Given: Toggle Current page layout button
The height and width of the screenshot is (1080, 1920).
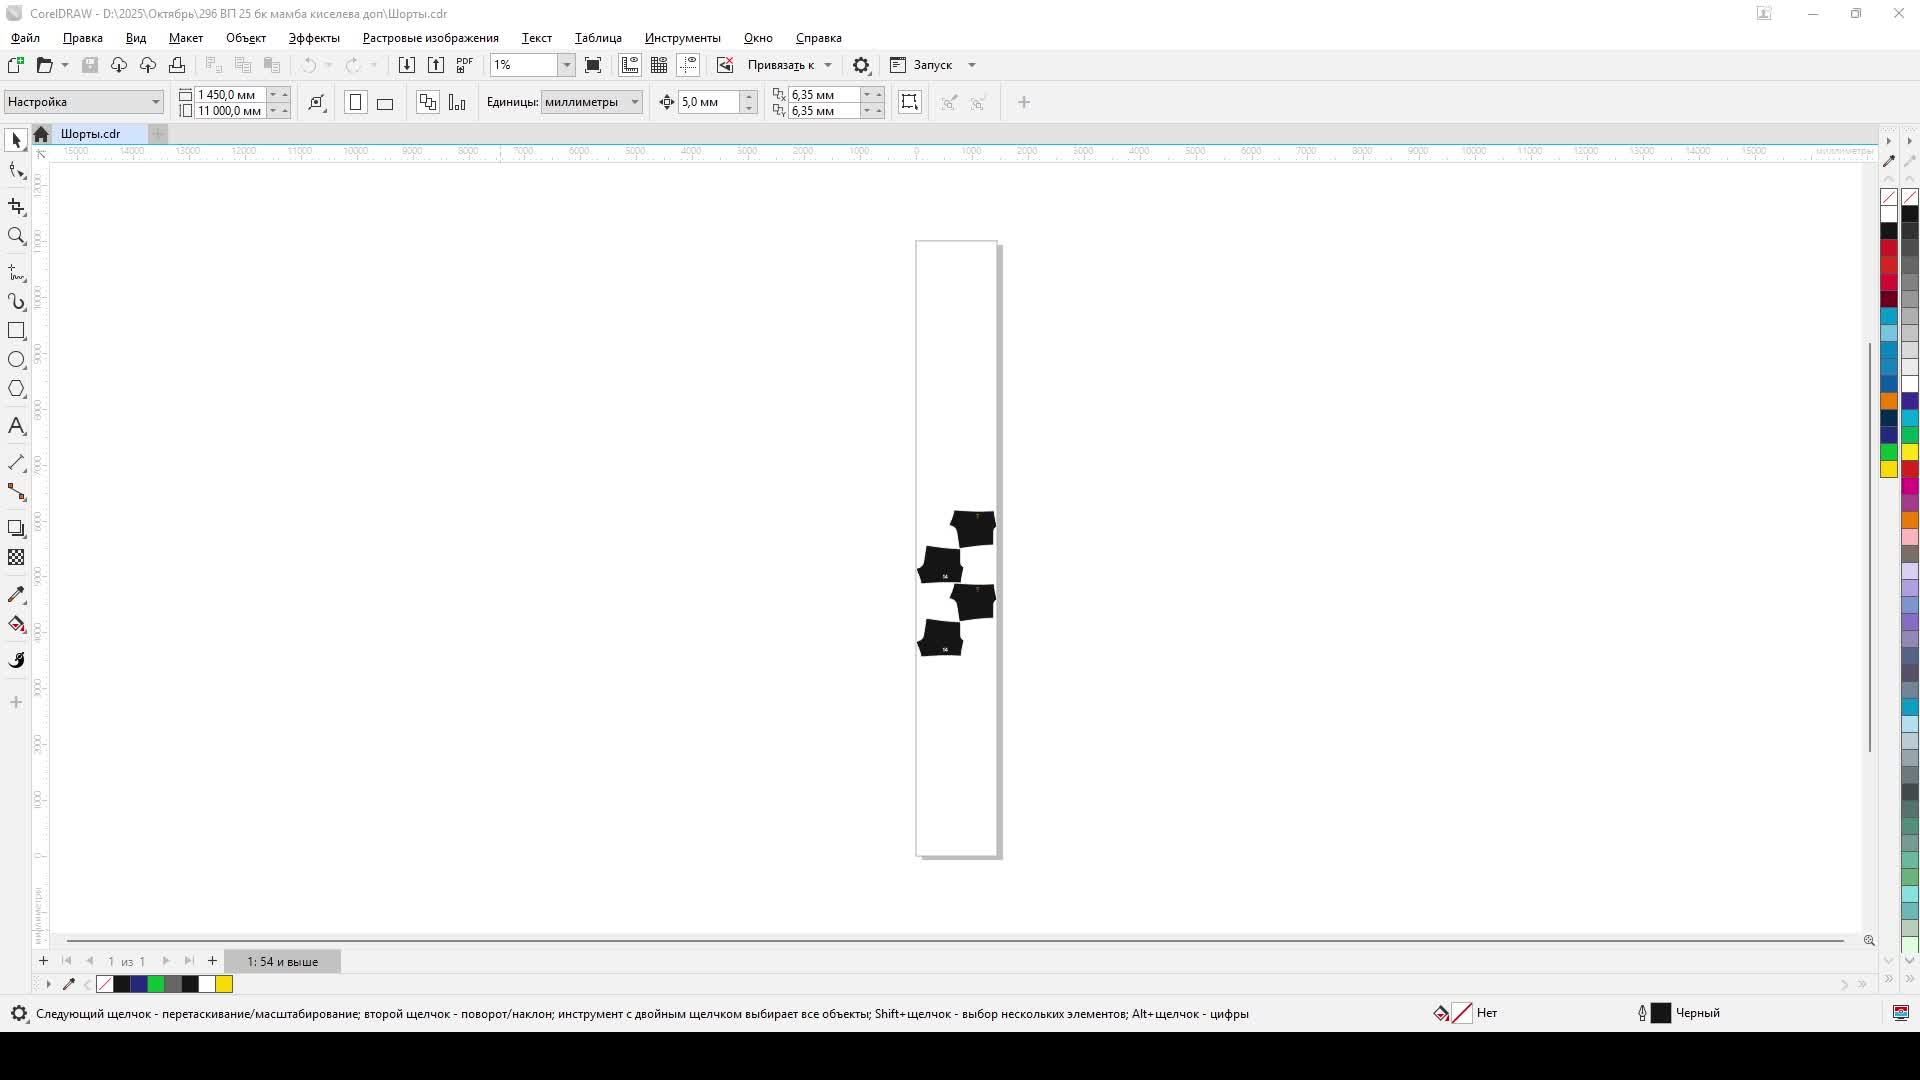Looking at the screenshot, I should click(x=457, y=102).
